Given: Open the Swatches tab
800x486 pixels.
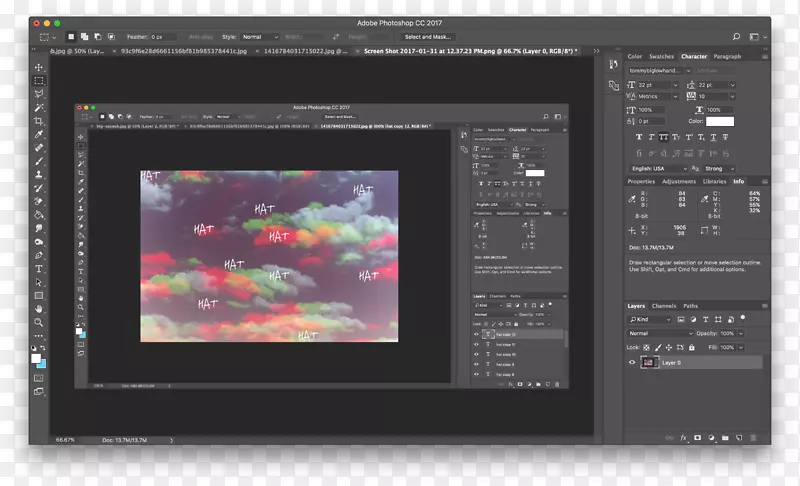Looking at the screenshot, I should (x=661, y=57).
